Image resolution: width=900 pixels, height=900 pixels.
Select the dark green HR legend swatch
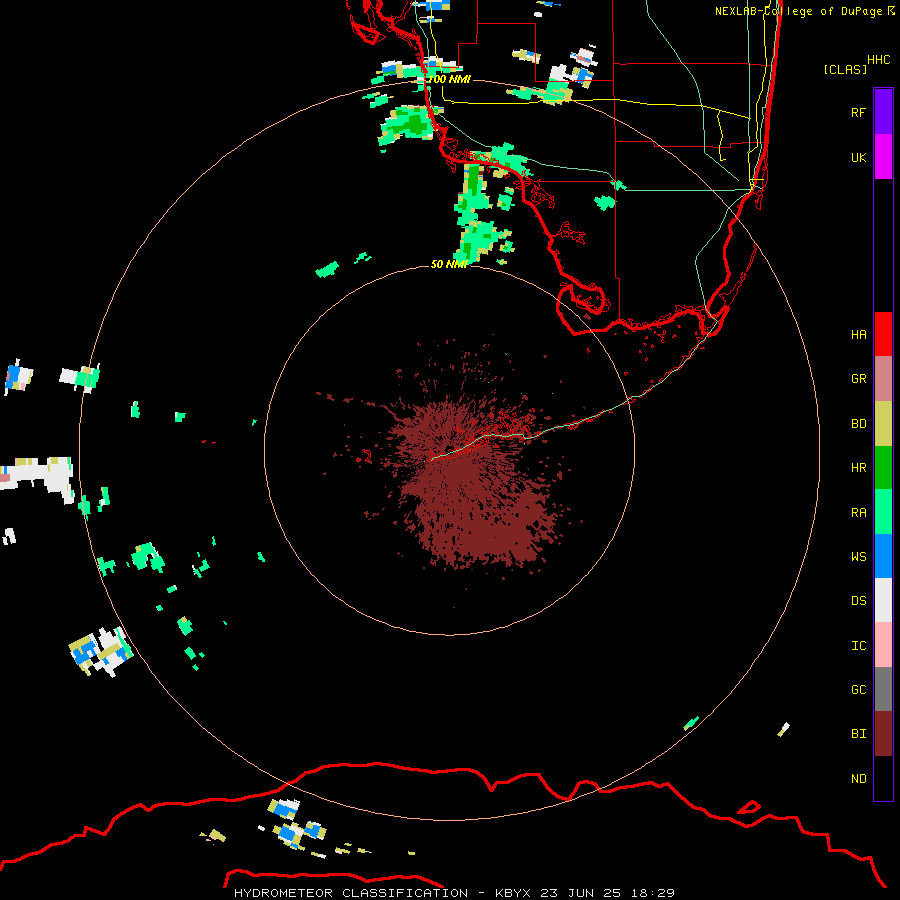point(883,468)
